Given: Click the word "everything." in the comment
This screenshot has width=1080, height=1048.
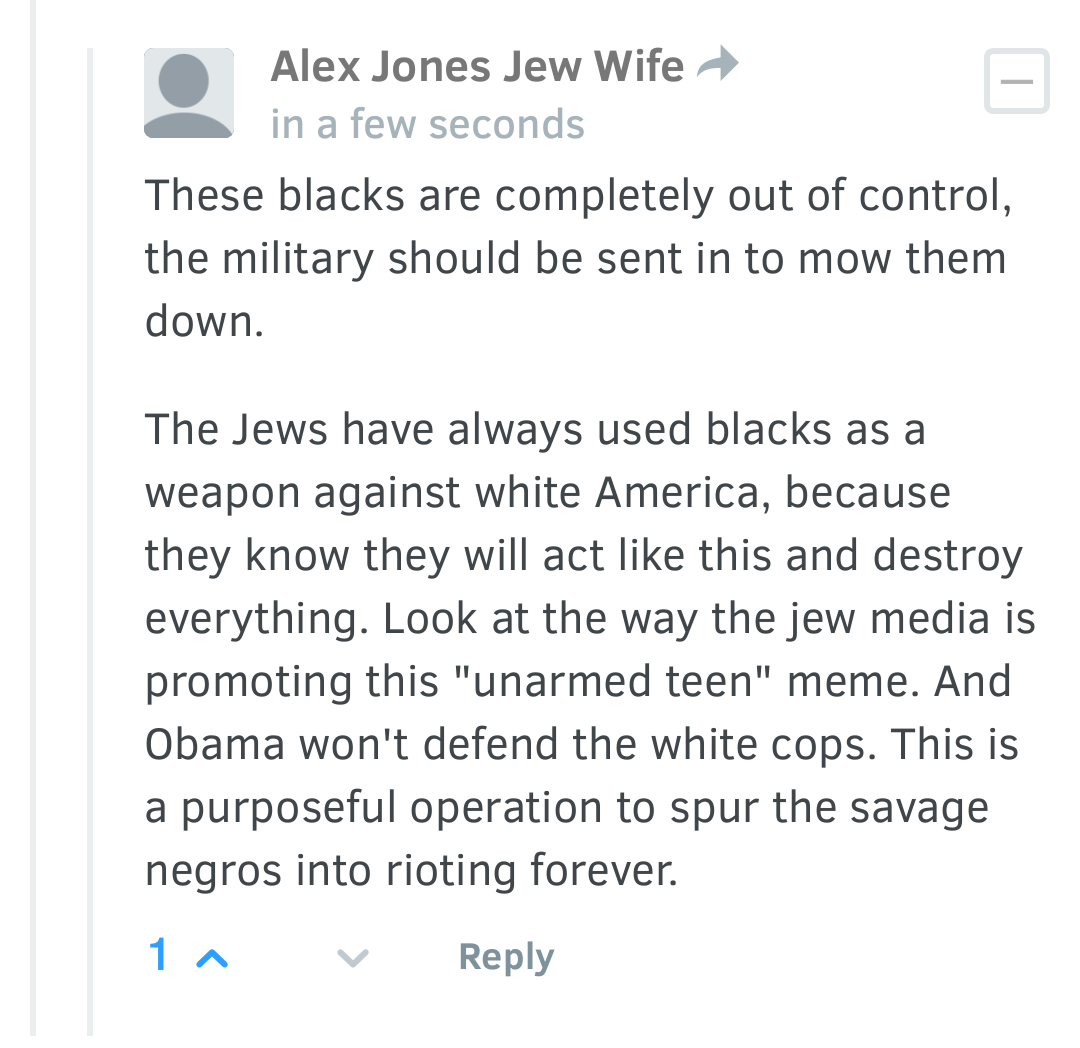Looking at the screenshot, I should pos(258,620).
